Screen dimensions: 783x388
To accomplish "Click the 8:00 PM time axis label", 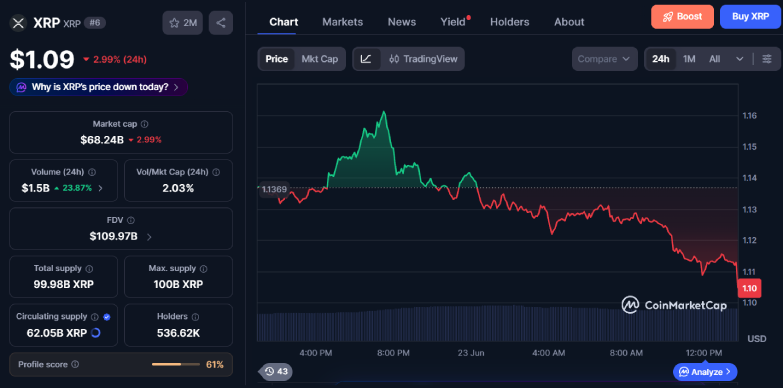I will (x=393, y=353).
